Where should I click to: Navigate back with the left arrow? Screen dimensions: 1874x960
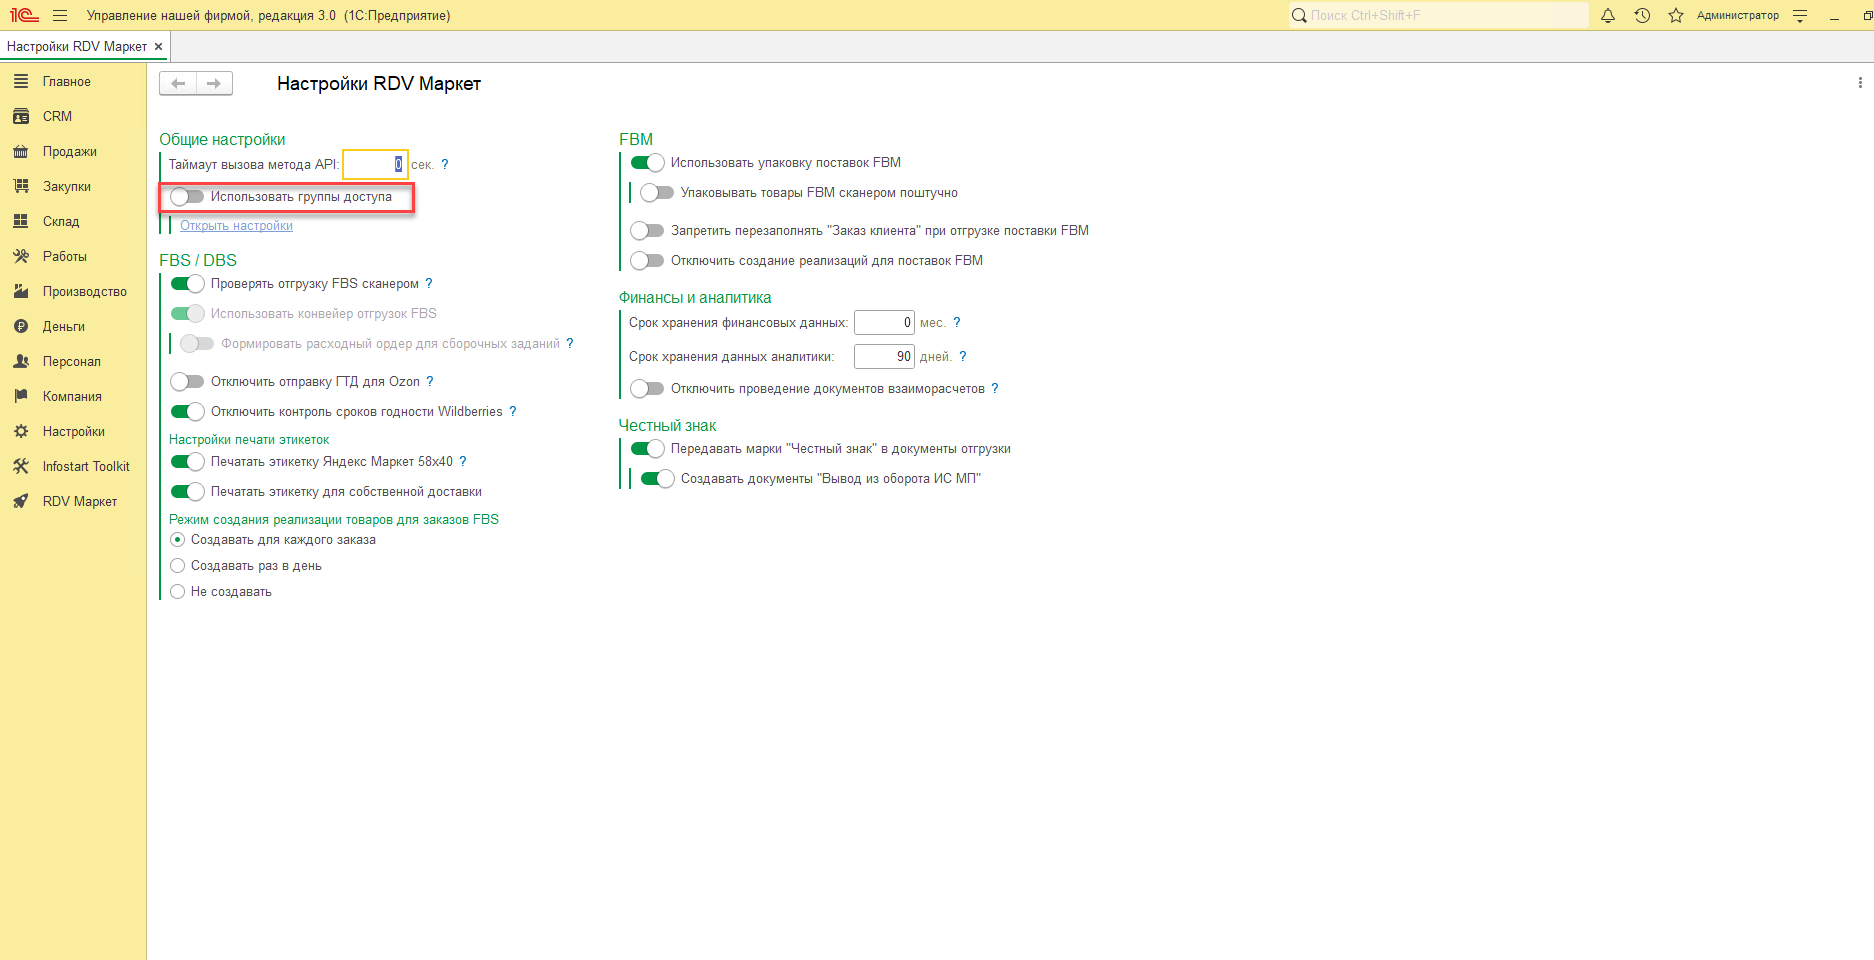(x=178, y=83)
